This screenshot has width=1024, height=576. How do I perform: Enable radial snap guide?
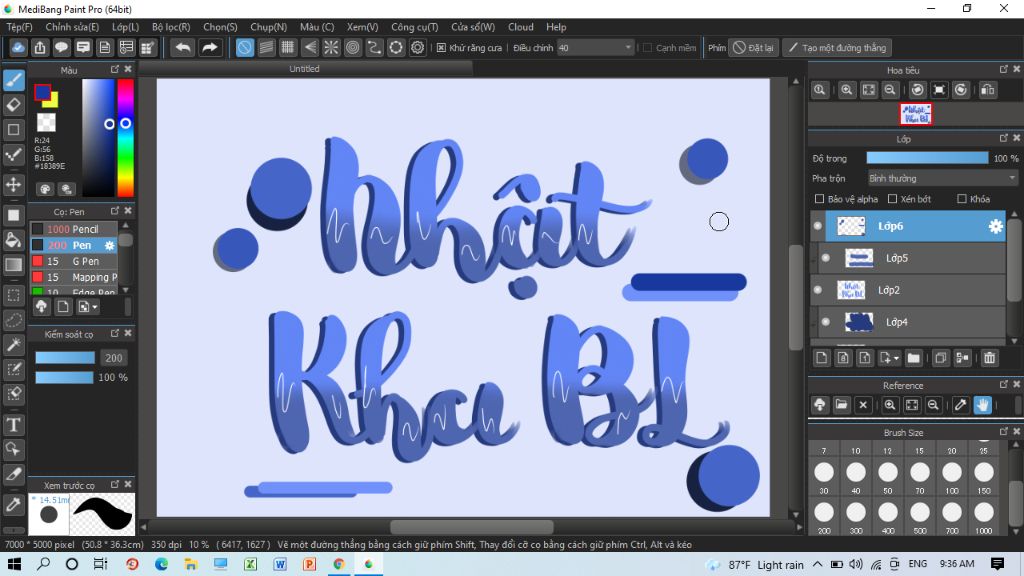[331, 48]
